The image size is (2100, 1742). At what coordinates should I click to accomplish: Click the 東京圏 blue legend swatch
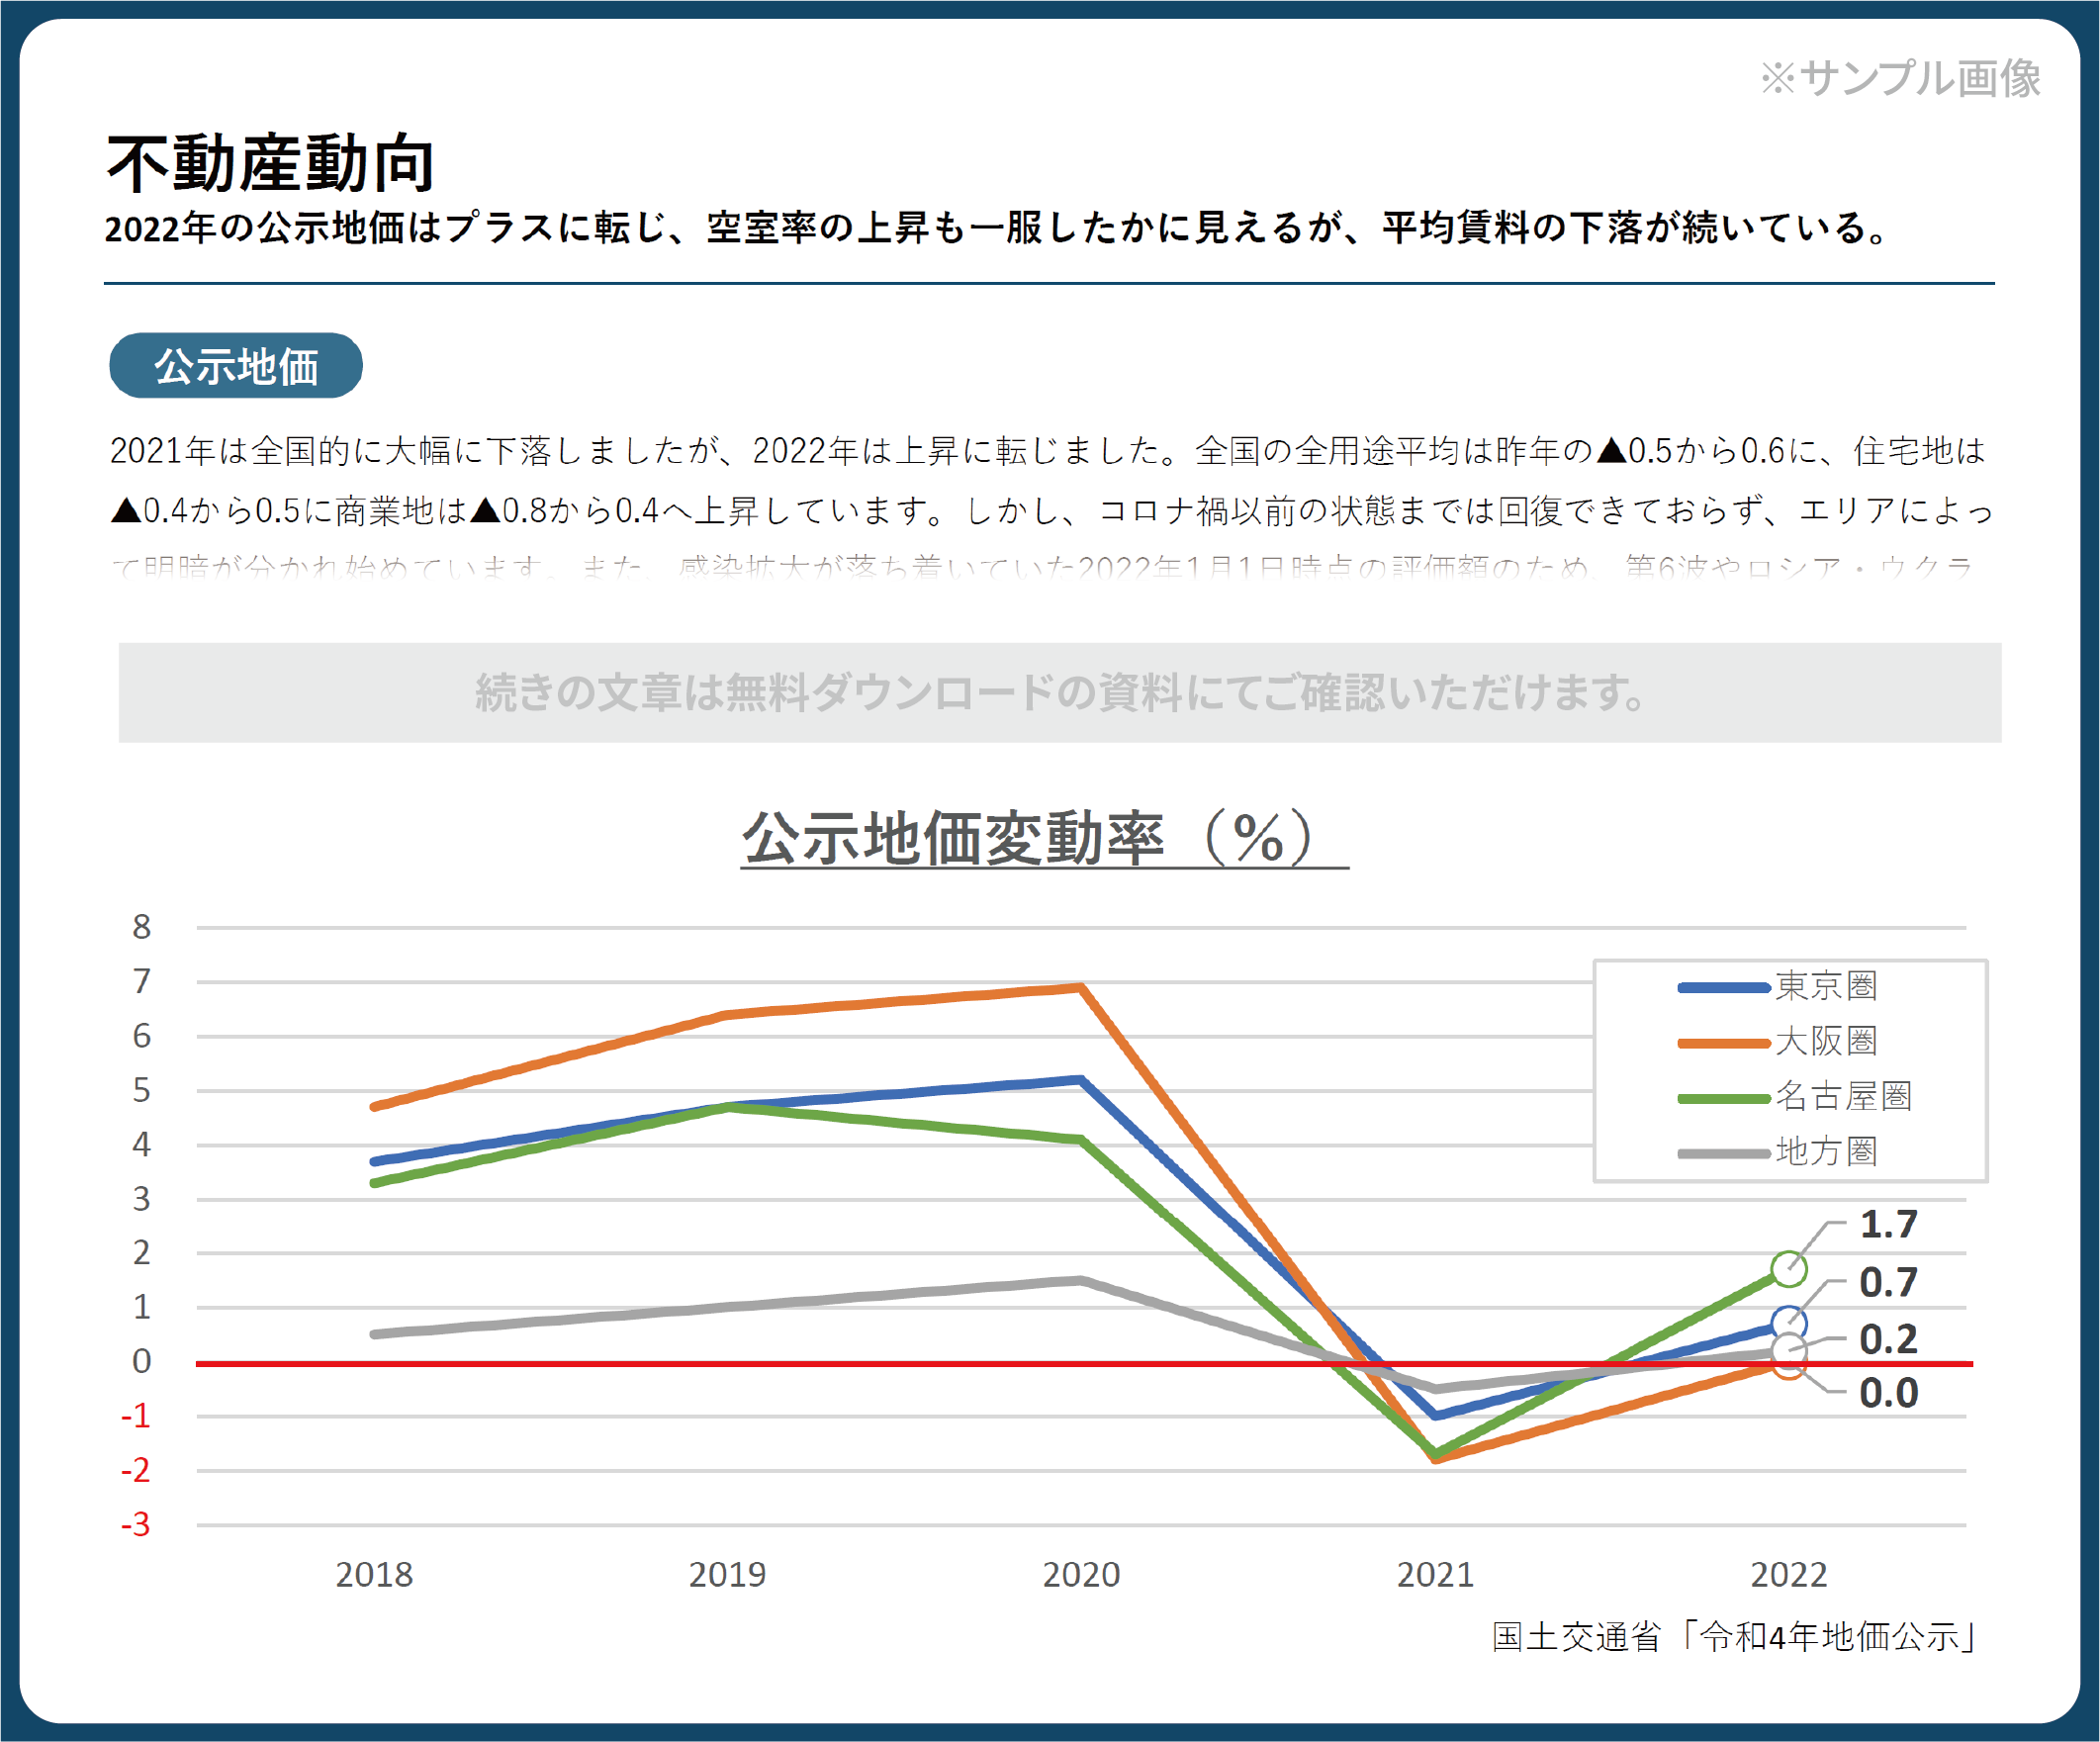tap(1723, 988)
